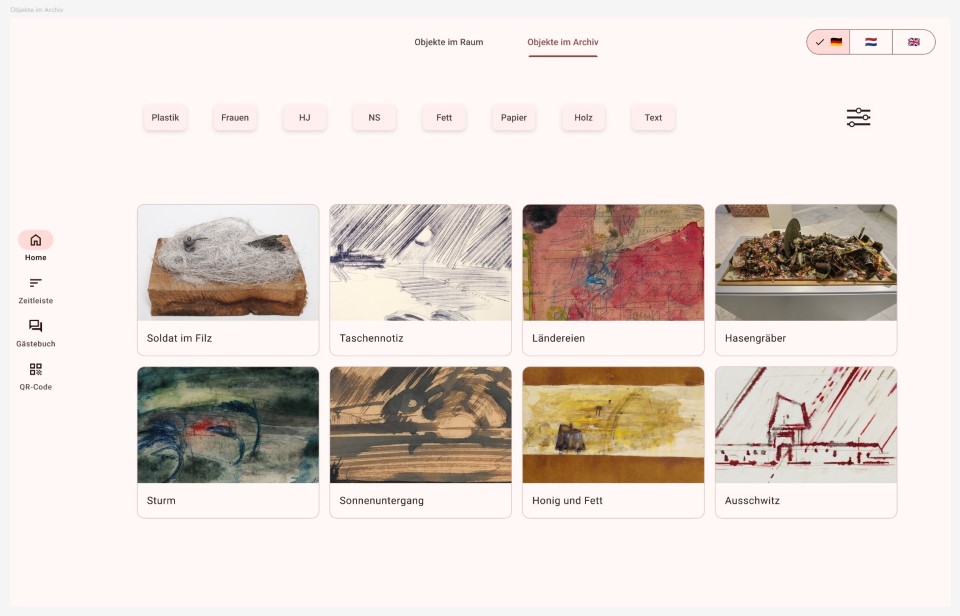Viewport: 960px width, 616px height.
Task: Select the Objekte im Archiv tab
Action: [x=563, y=42]
